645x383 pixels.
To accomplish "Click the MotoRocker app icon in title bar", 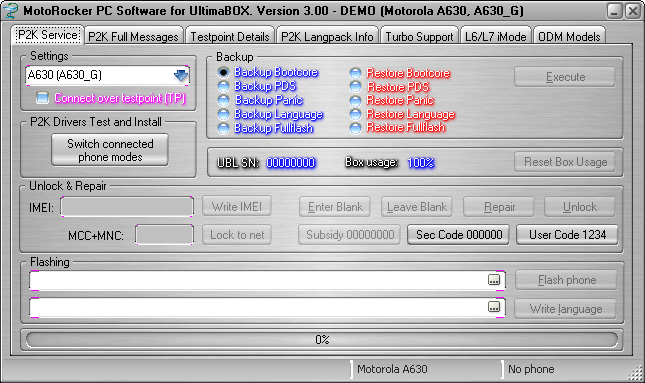I will 10,10.
